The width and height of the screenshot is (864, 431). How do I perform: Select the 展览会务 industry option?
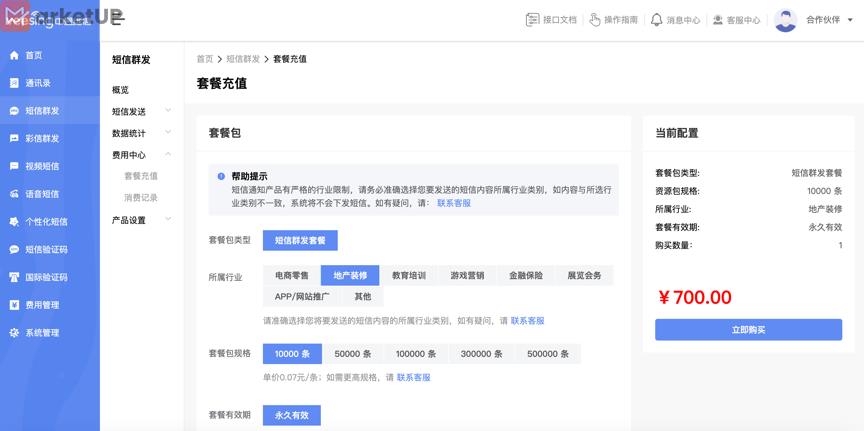tap(584, 276)
